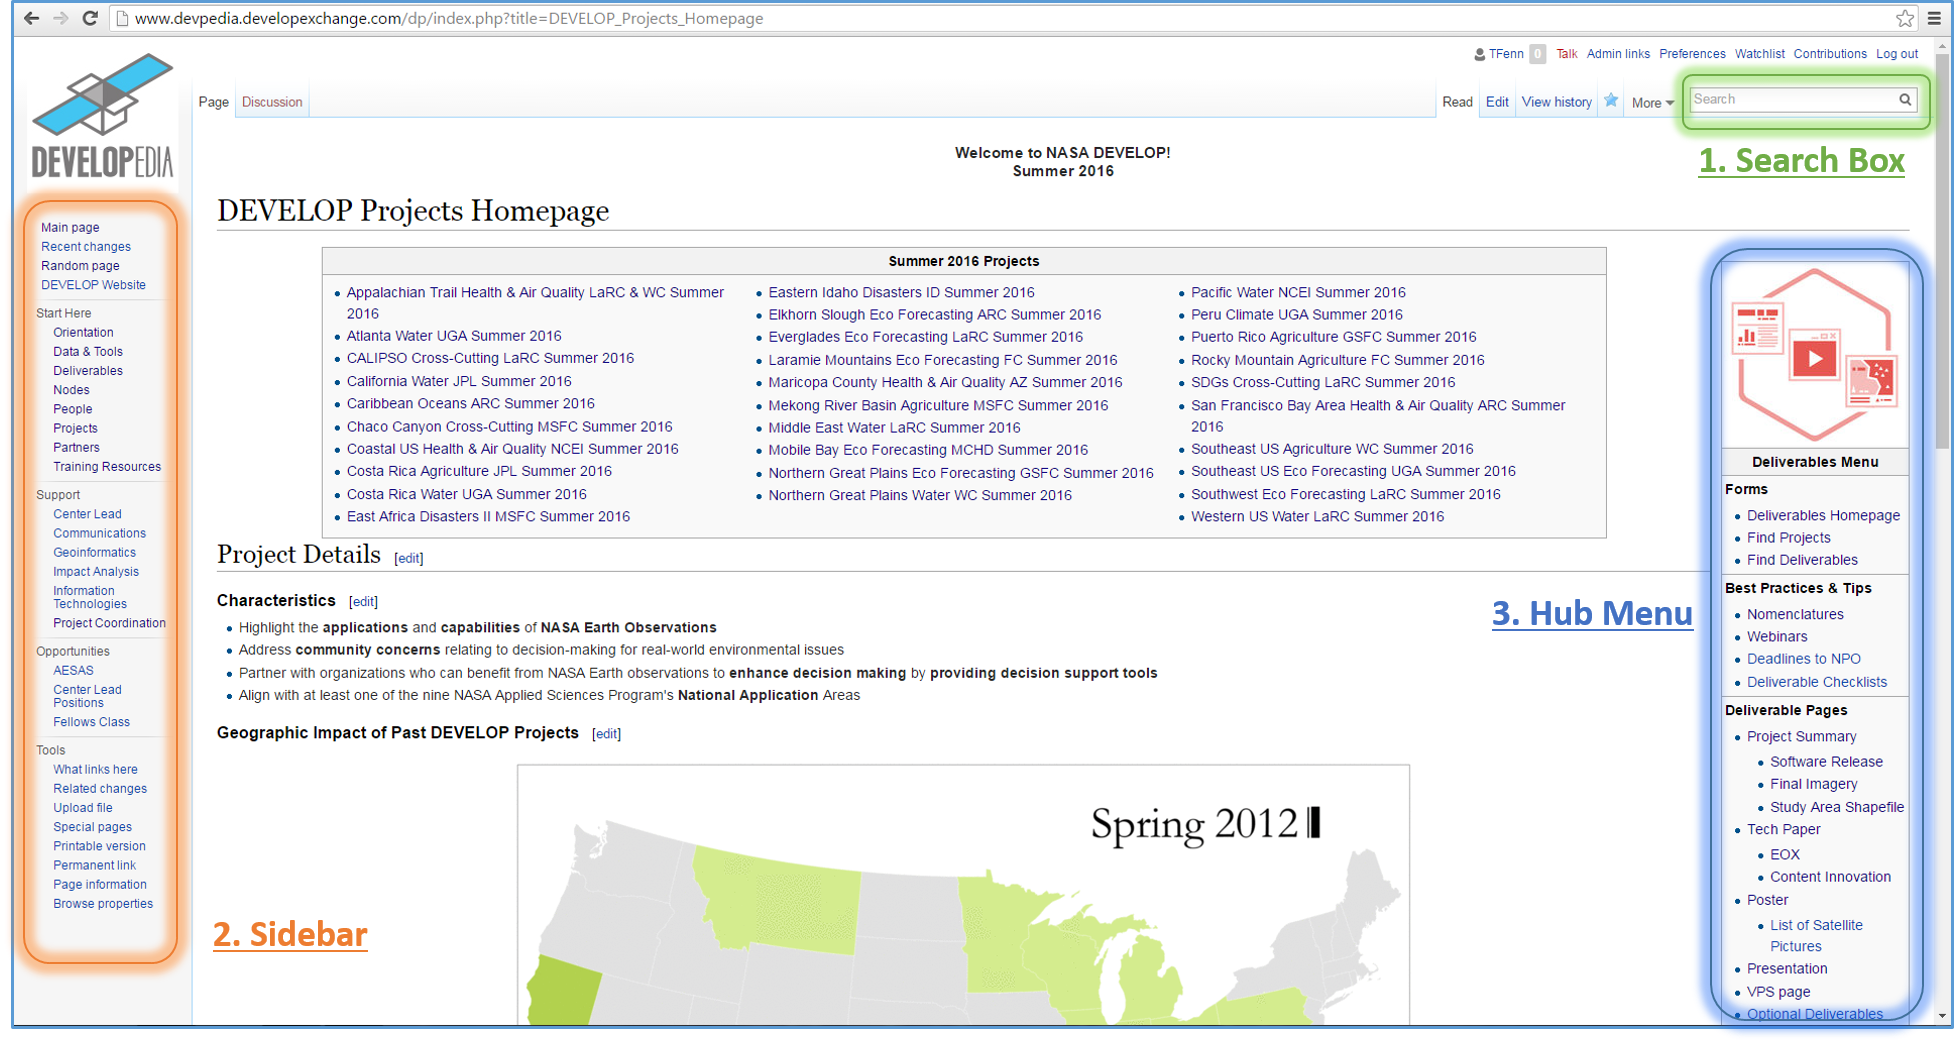Open Recent changes in sidebar
Viewport: 1954px width, 1044px height.
[x=86, y=247]
